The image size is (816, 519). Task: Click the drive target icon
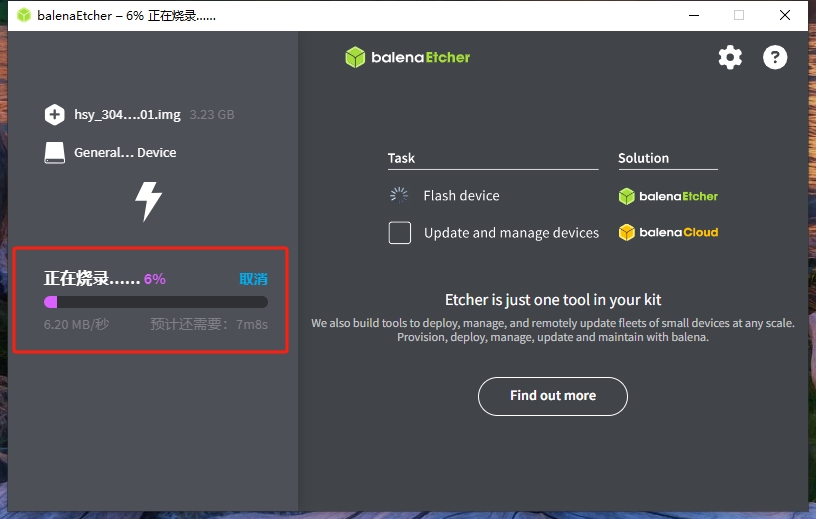[x=55, y=153]
